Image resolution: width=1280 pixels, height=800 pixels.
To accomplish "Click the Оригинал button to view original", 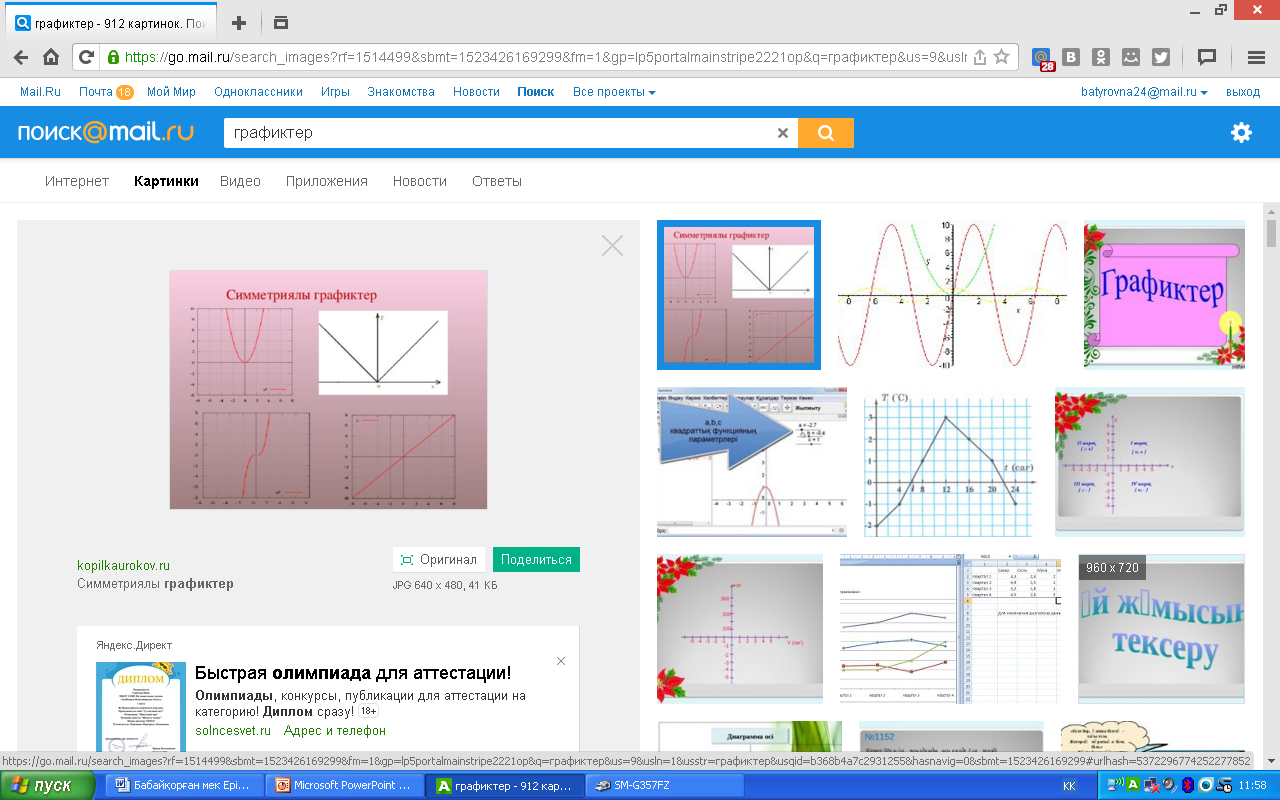I will 438,560.
